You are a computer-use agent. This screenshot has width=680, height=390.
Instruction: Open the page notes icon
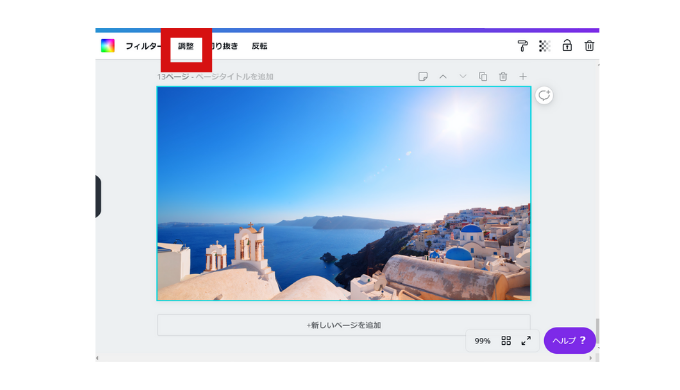pos(423,77)
